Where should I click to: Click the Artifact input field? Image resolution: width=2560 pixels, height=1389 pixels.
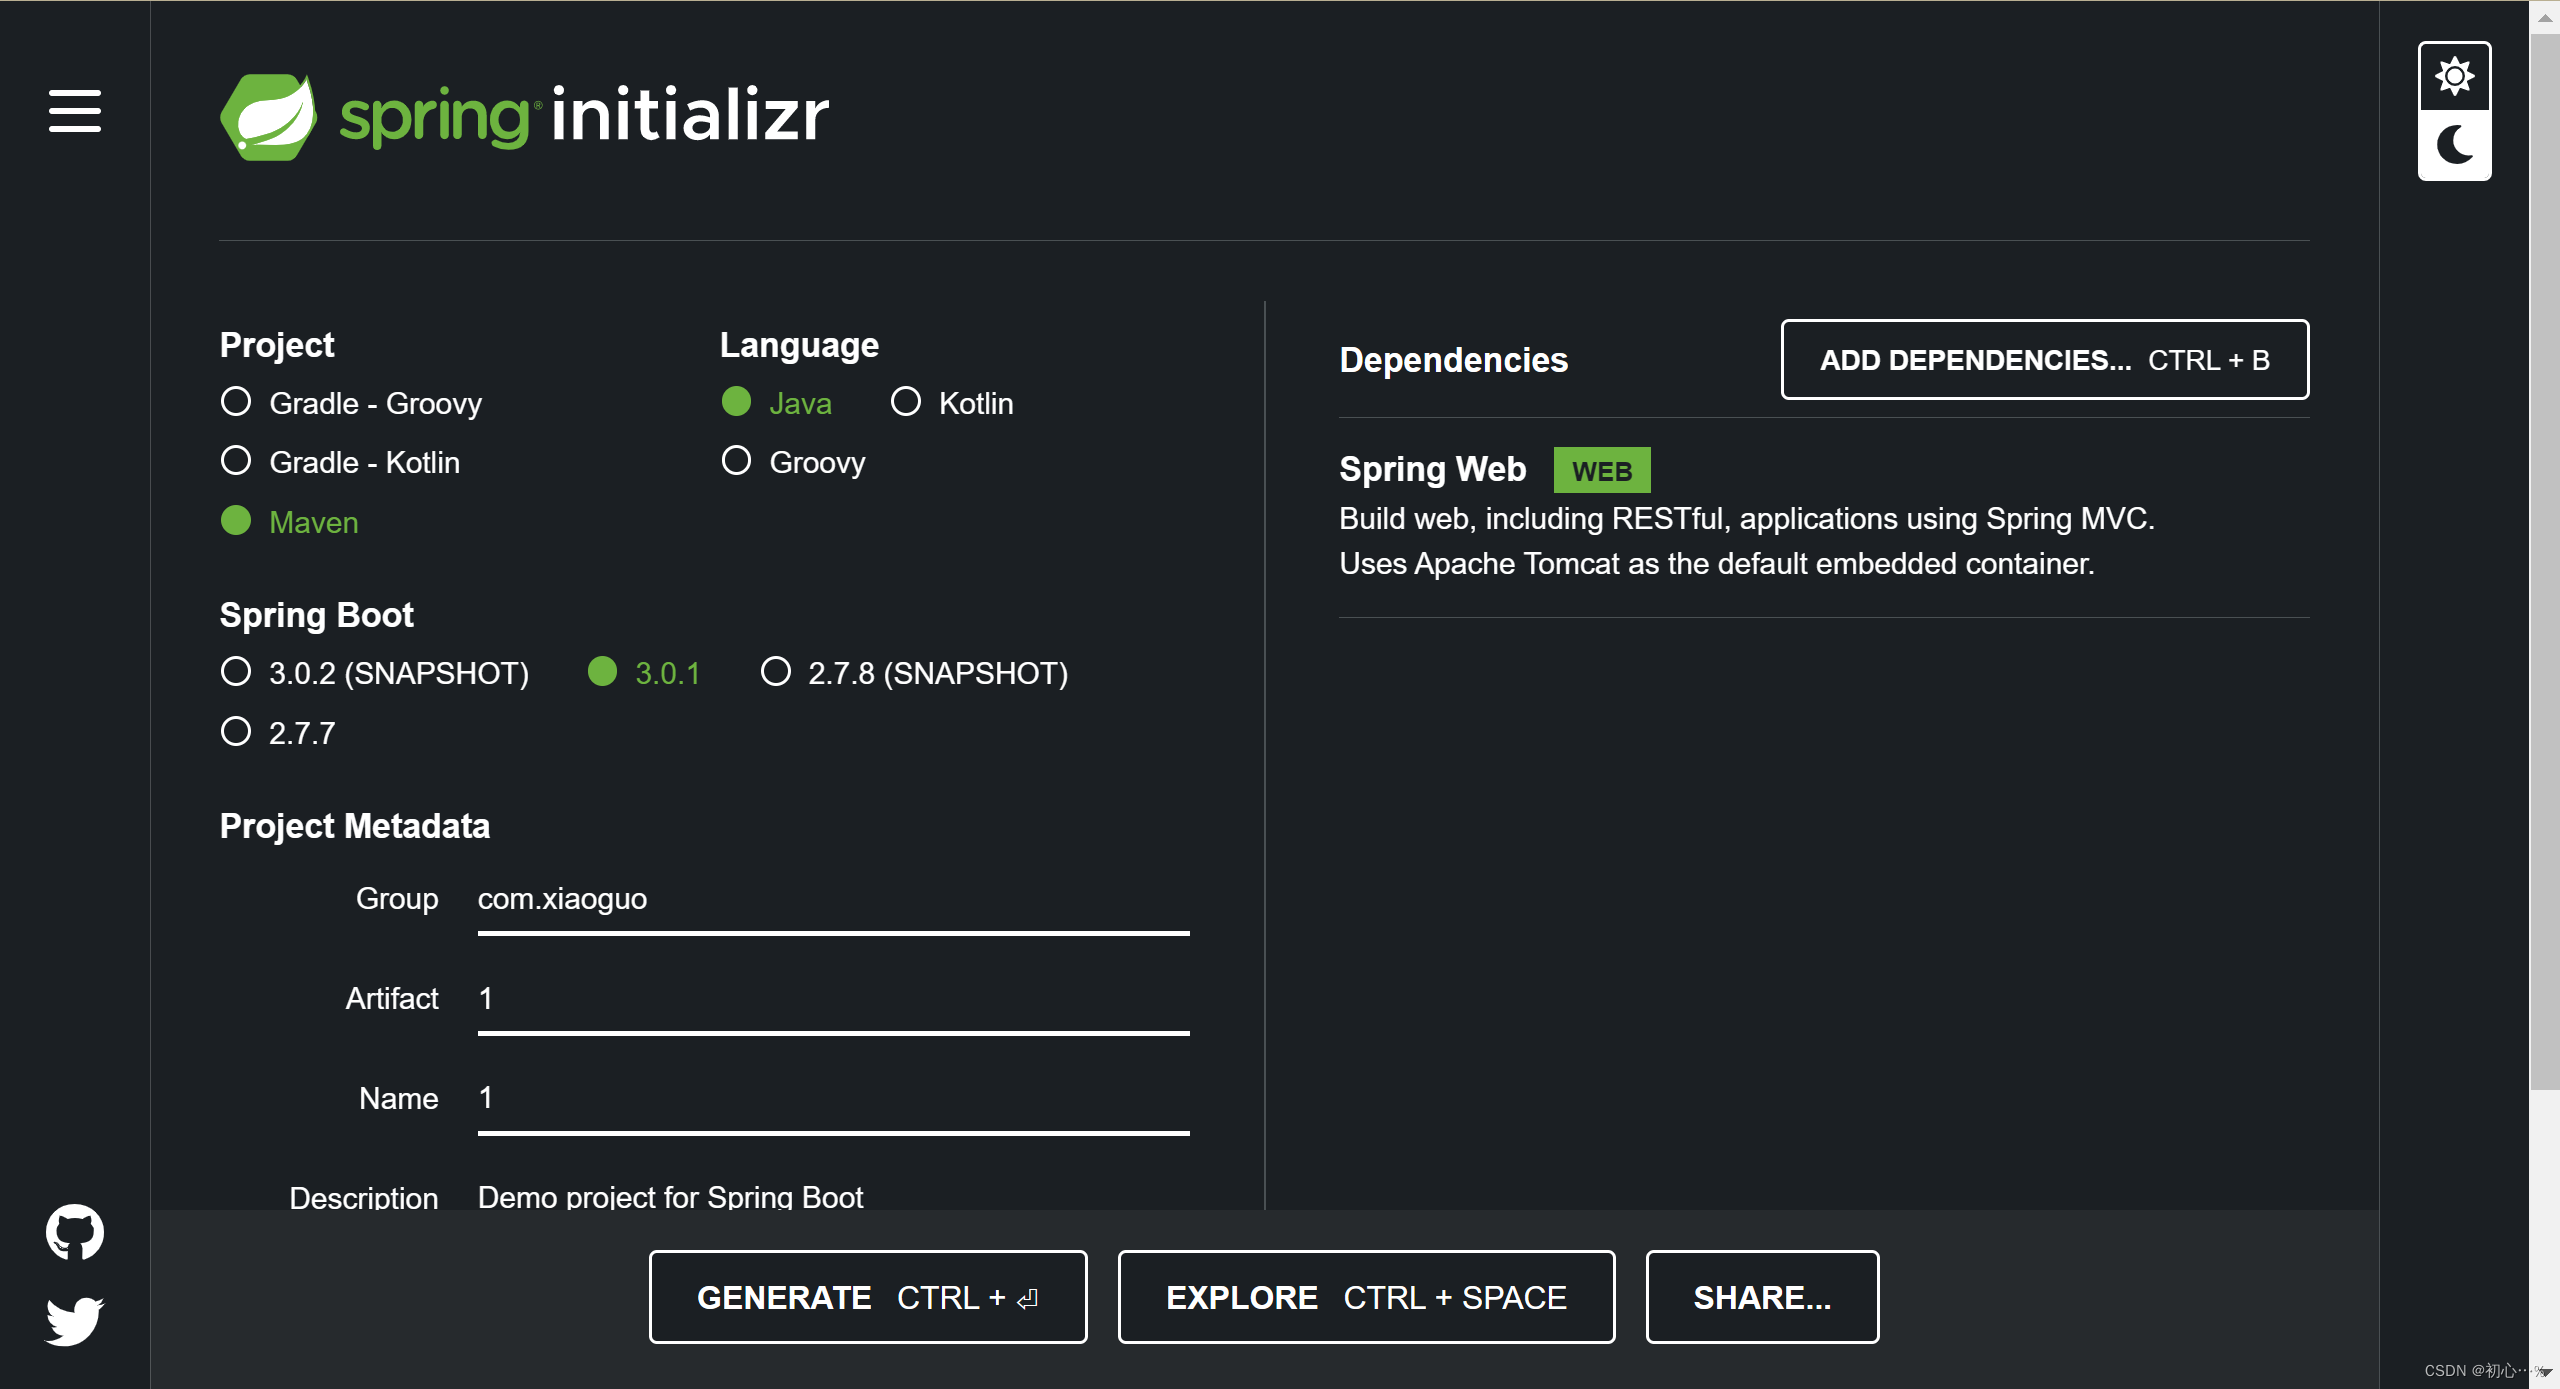[x=832, y=999]
